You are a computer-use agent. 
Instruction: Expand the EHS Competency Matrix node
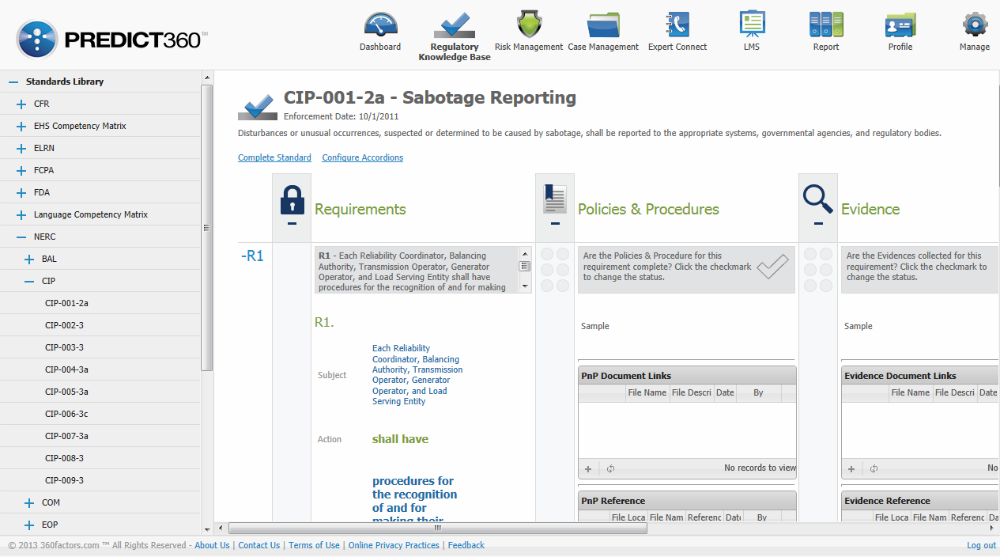21,126
